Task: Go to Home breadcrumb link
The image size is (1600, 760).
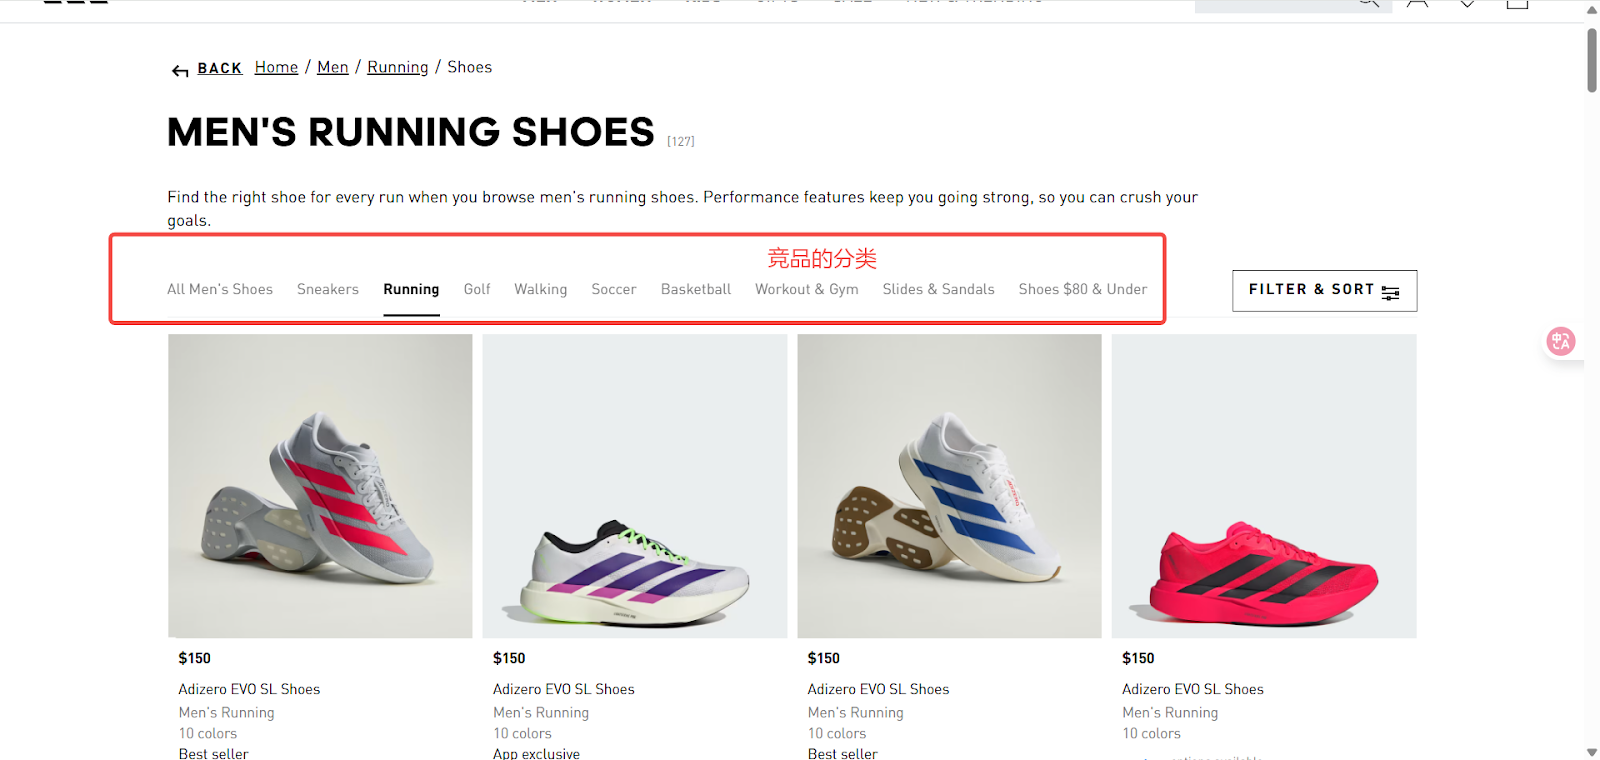Action: coord(276,67)
